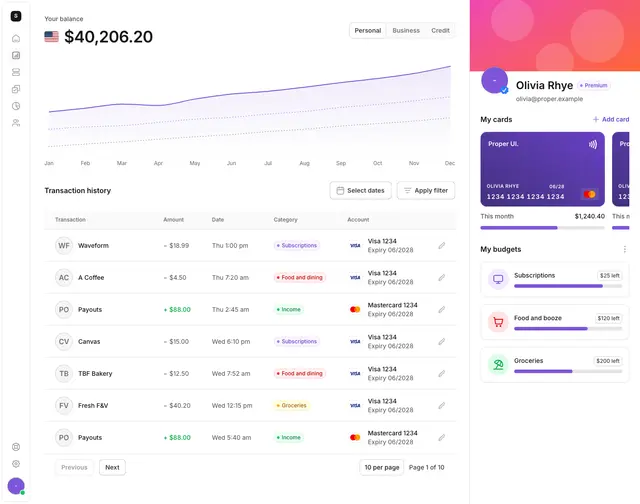
Task: Click the Income tag on Thu 2:45 am row
Action: click(288, 310)
